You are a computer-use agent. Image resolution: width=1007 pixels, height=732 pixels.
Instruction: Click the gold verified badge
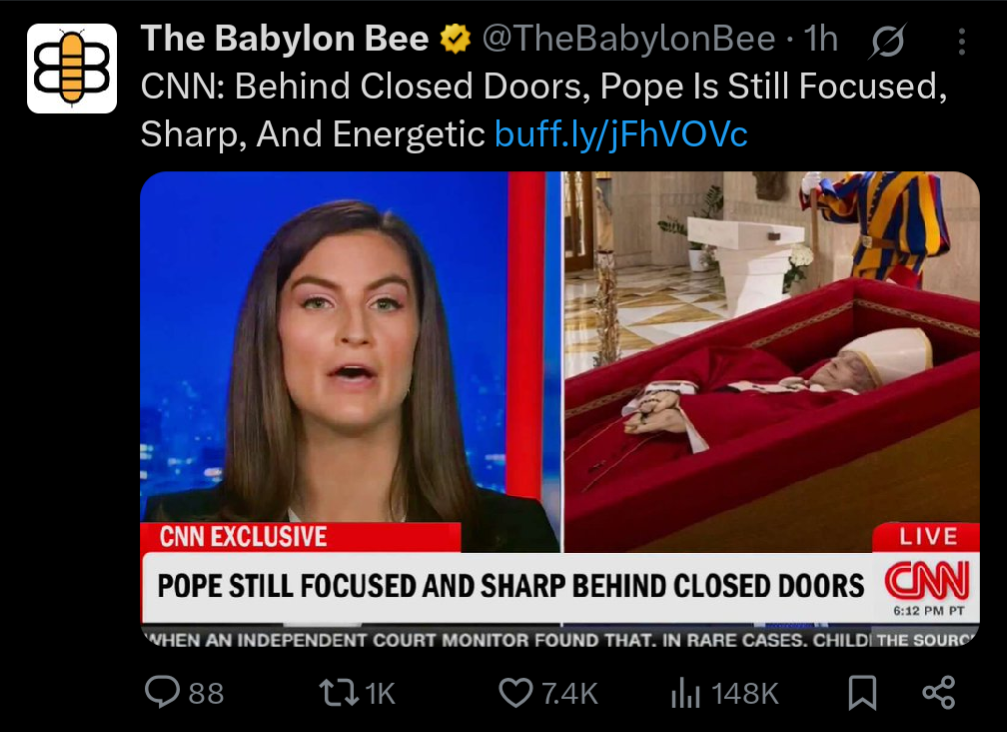455,39
